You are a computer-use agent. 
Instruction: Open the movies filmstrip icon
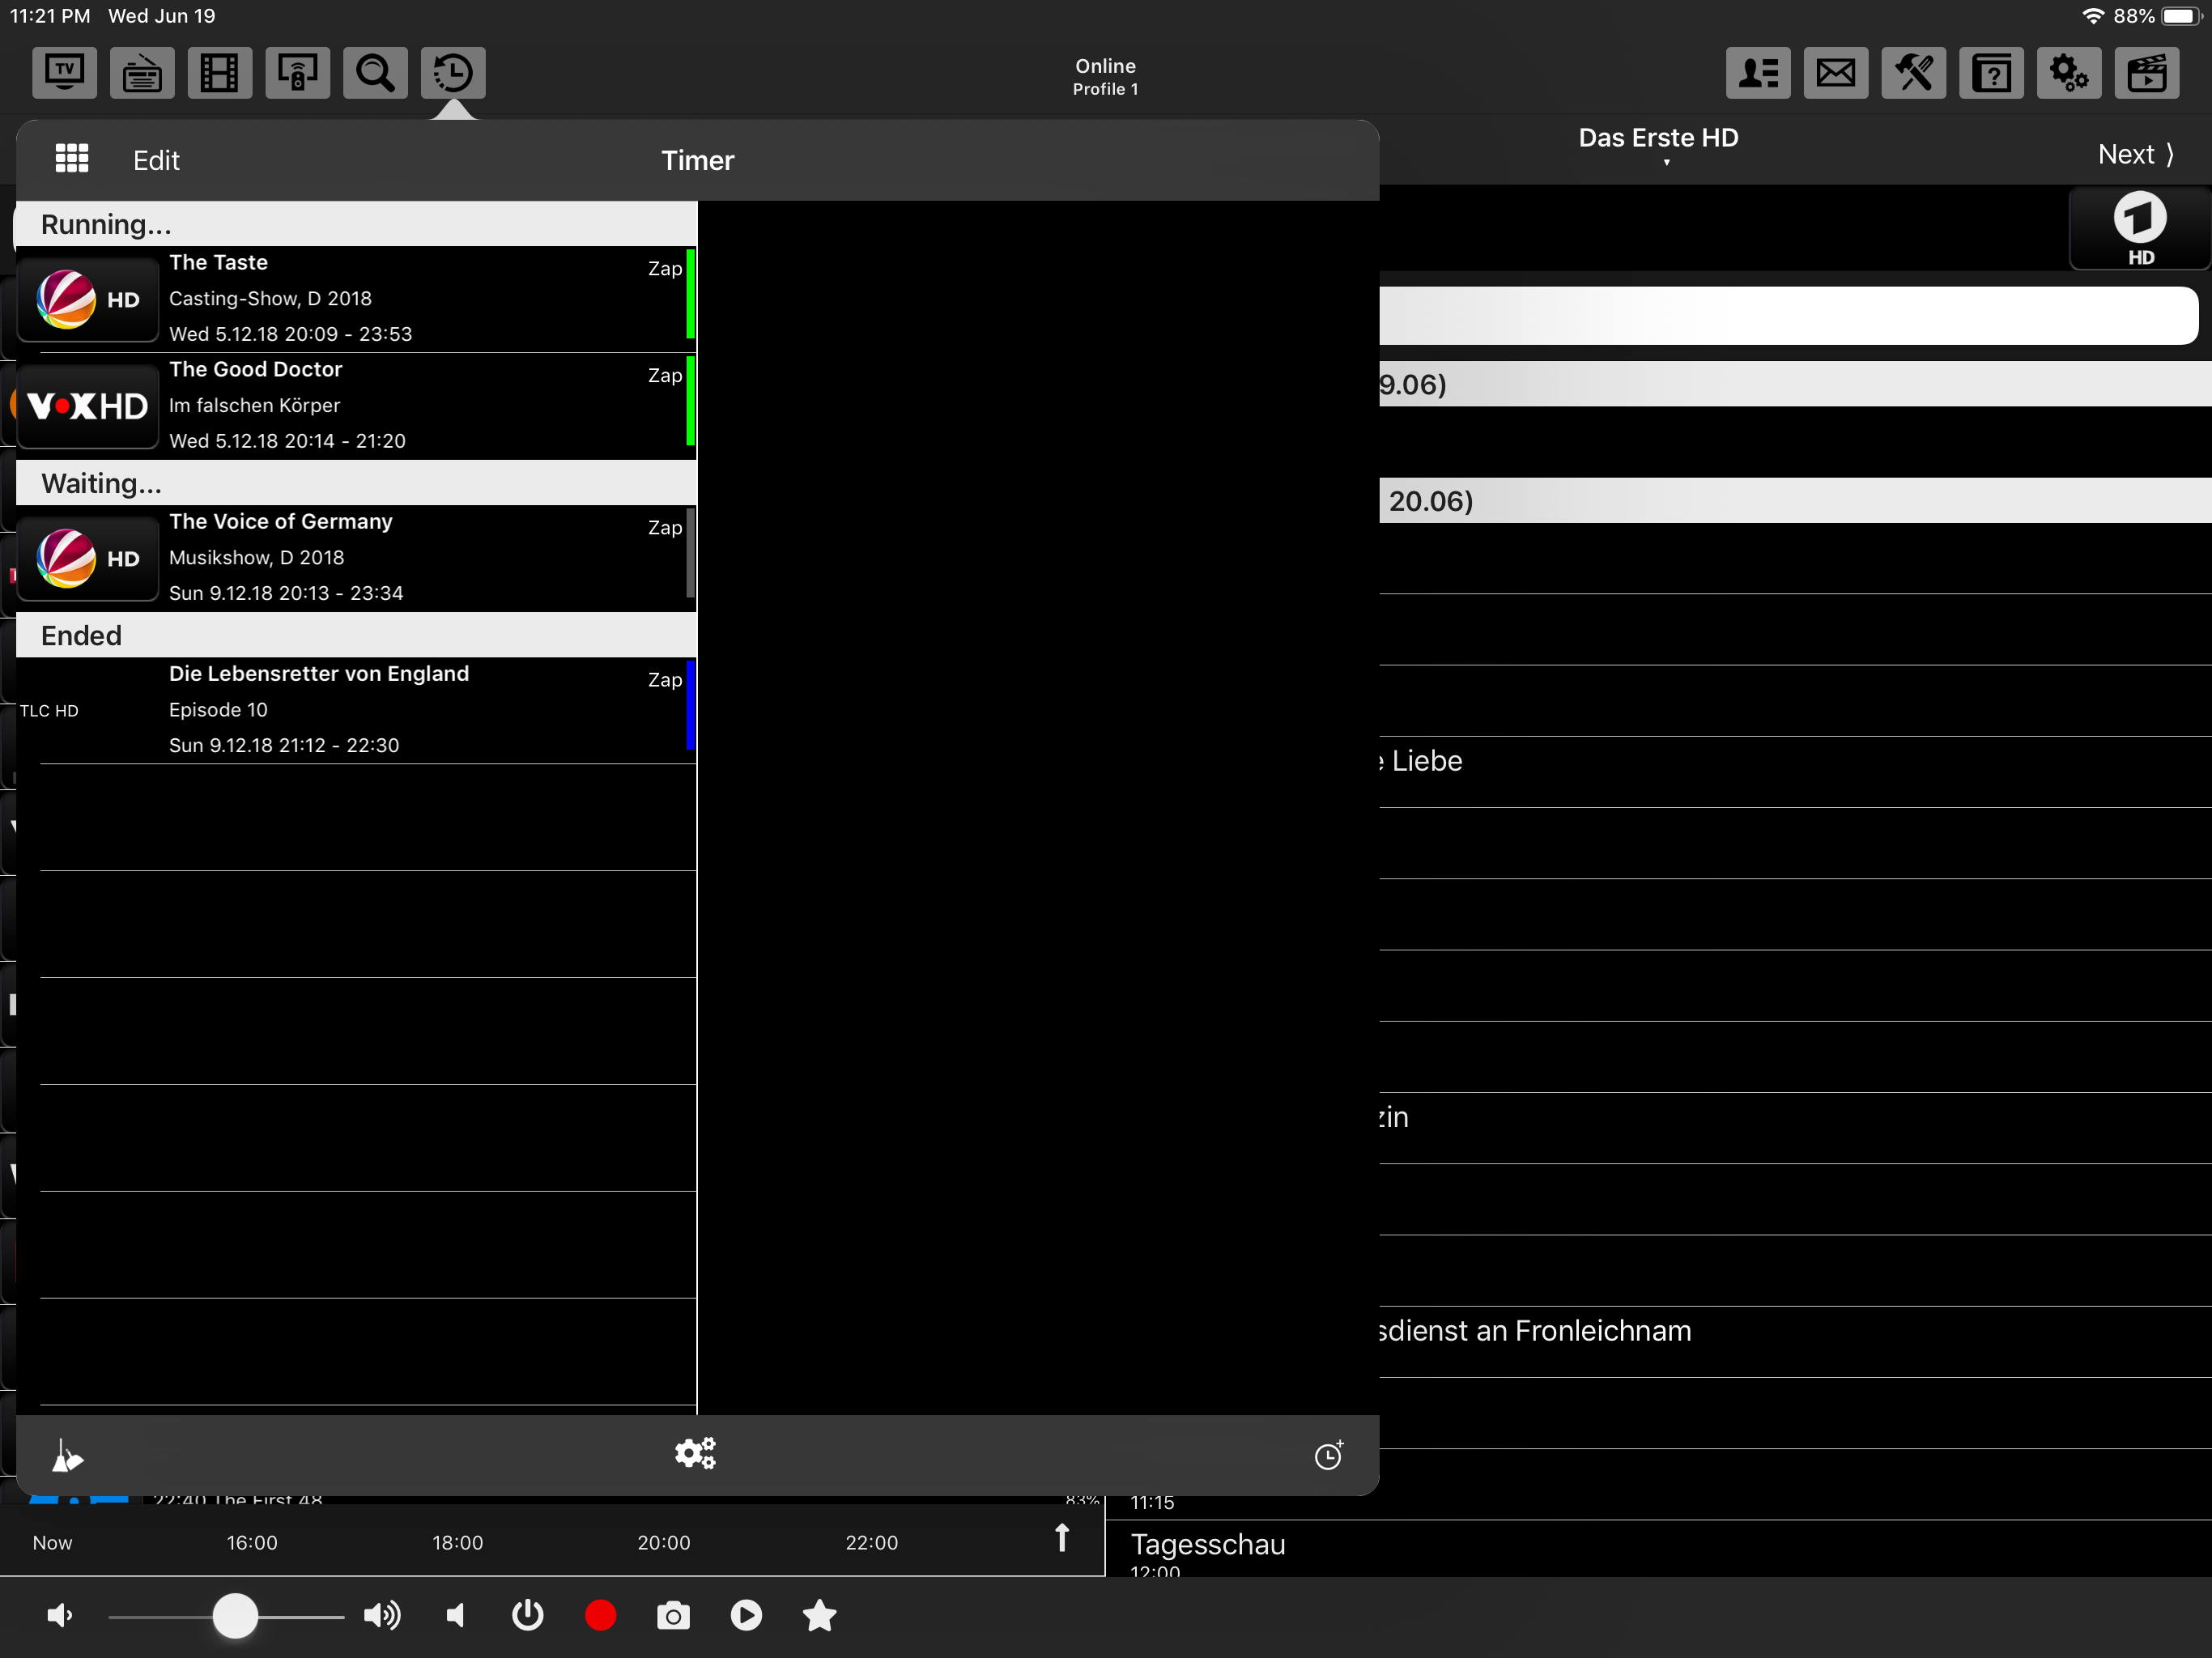219,72
